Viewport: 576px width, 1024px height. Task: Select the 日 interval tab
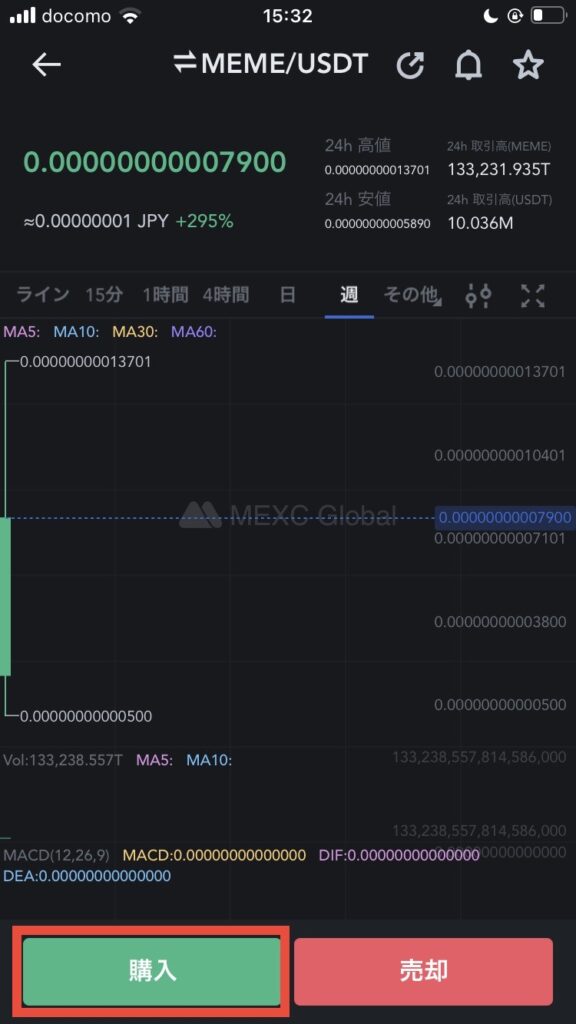[x=288, y=295]
